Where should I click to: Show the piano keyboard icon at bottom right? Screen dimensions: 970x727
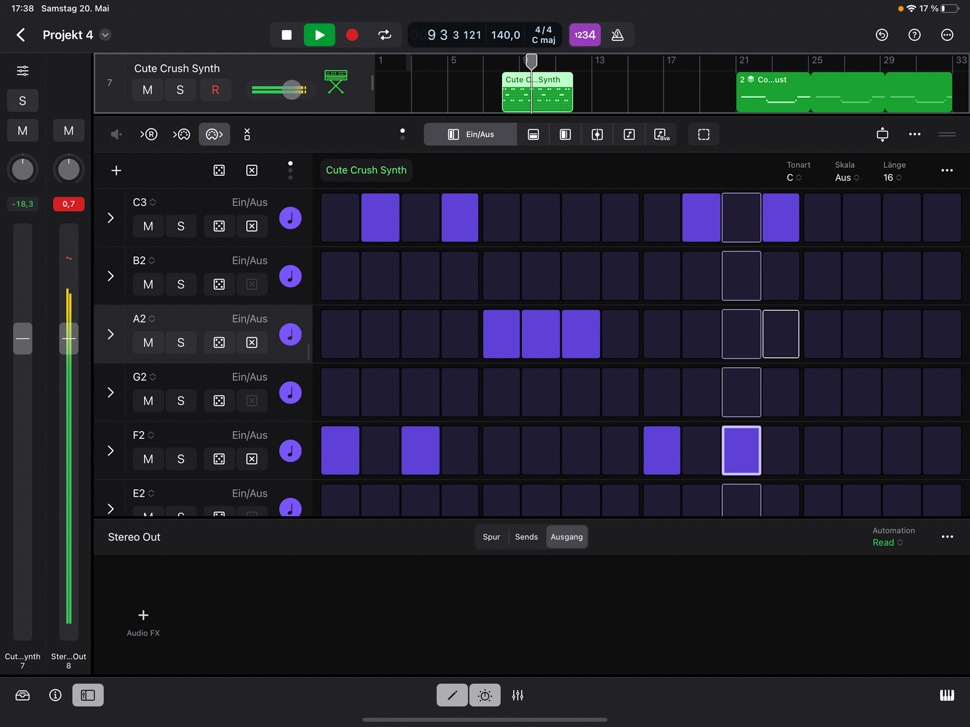(x=947, y=695)
